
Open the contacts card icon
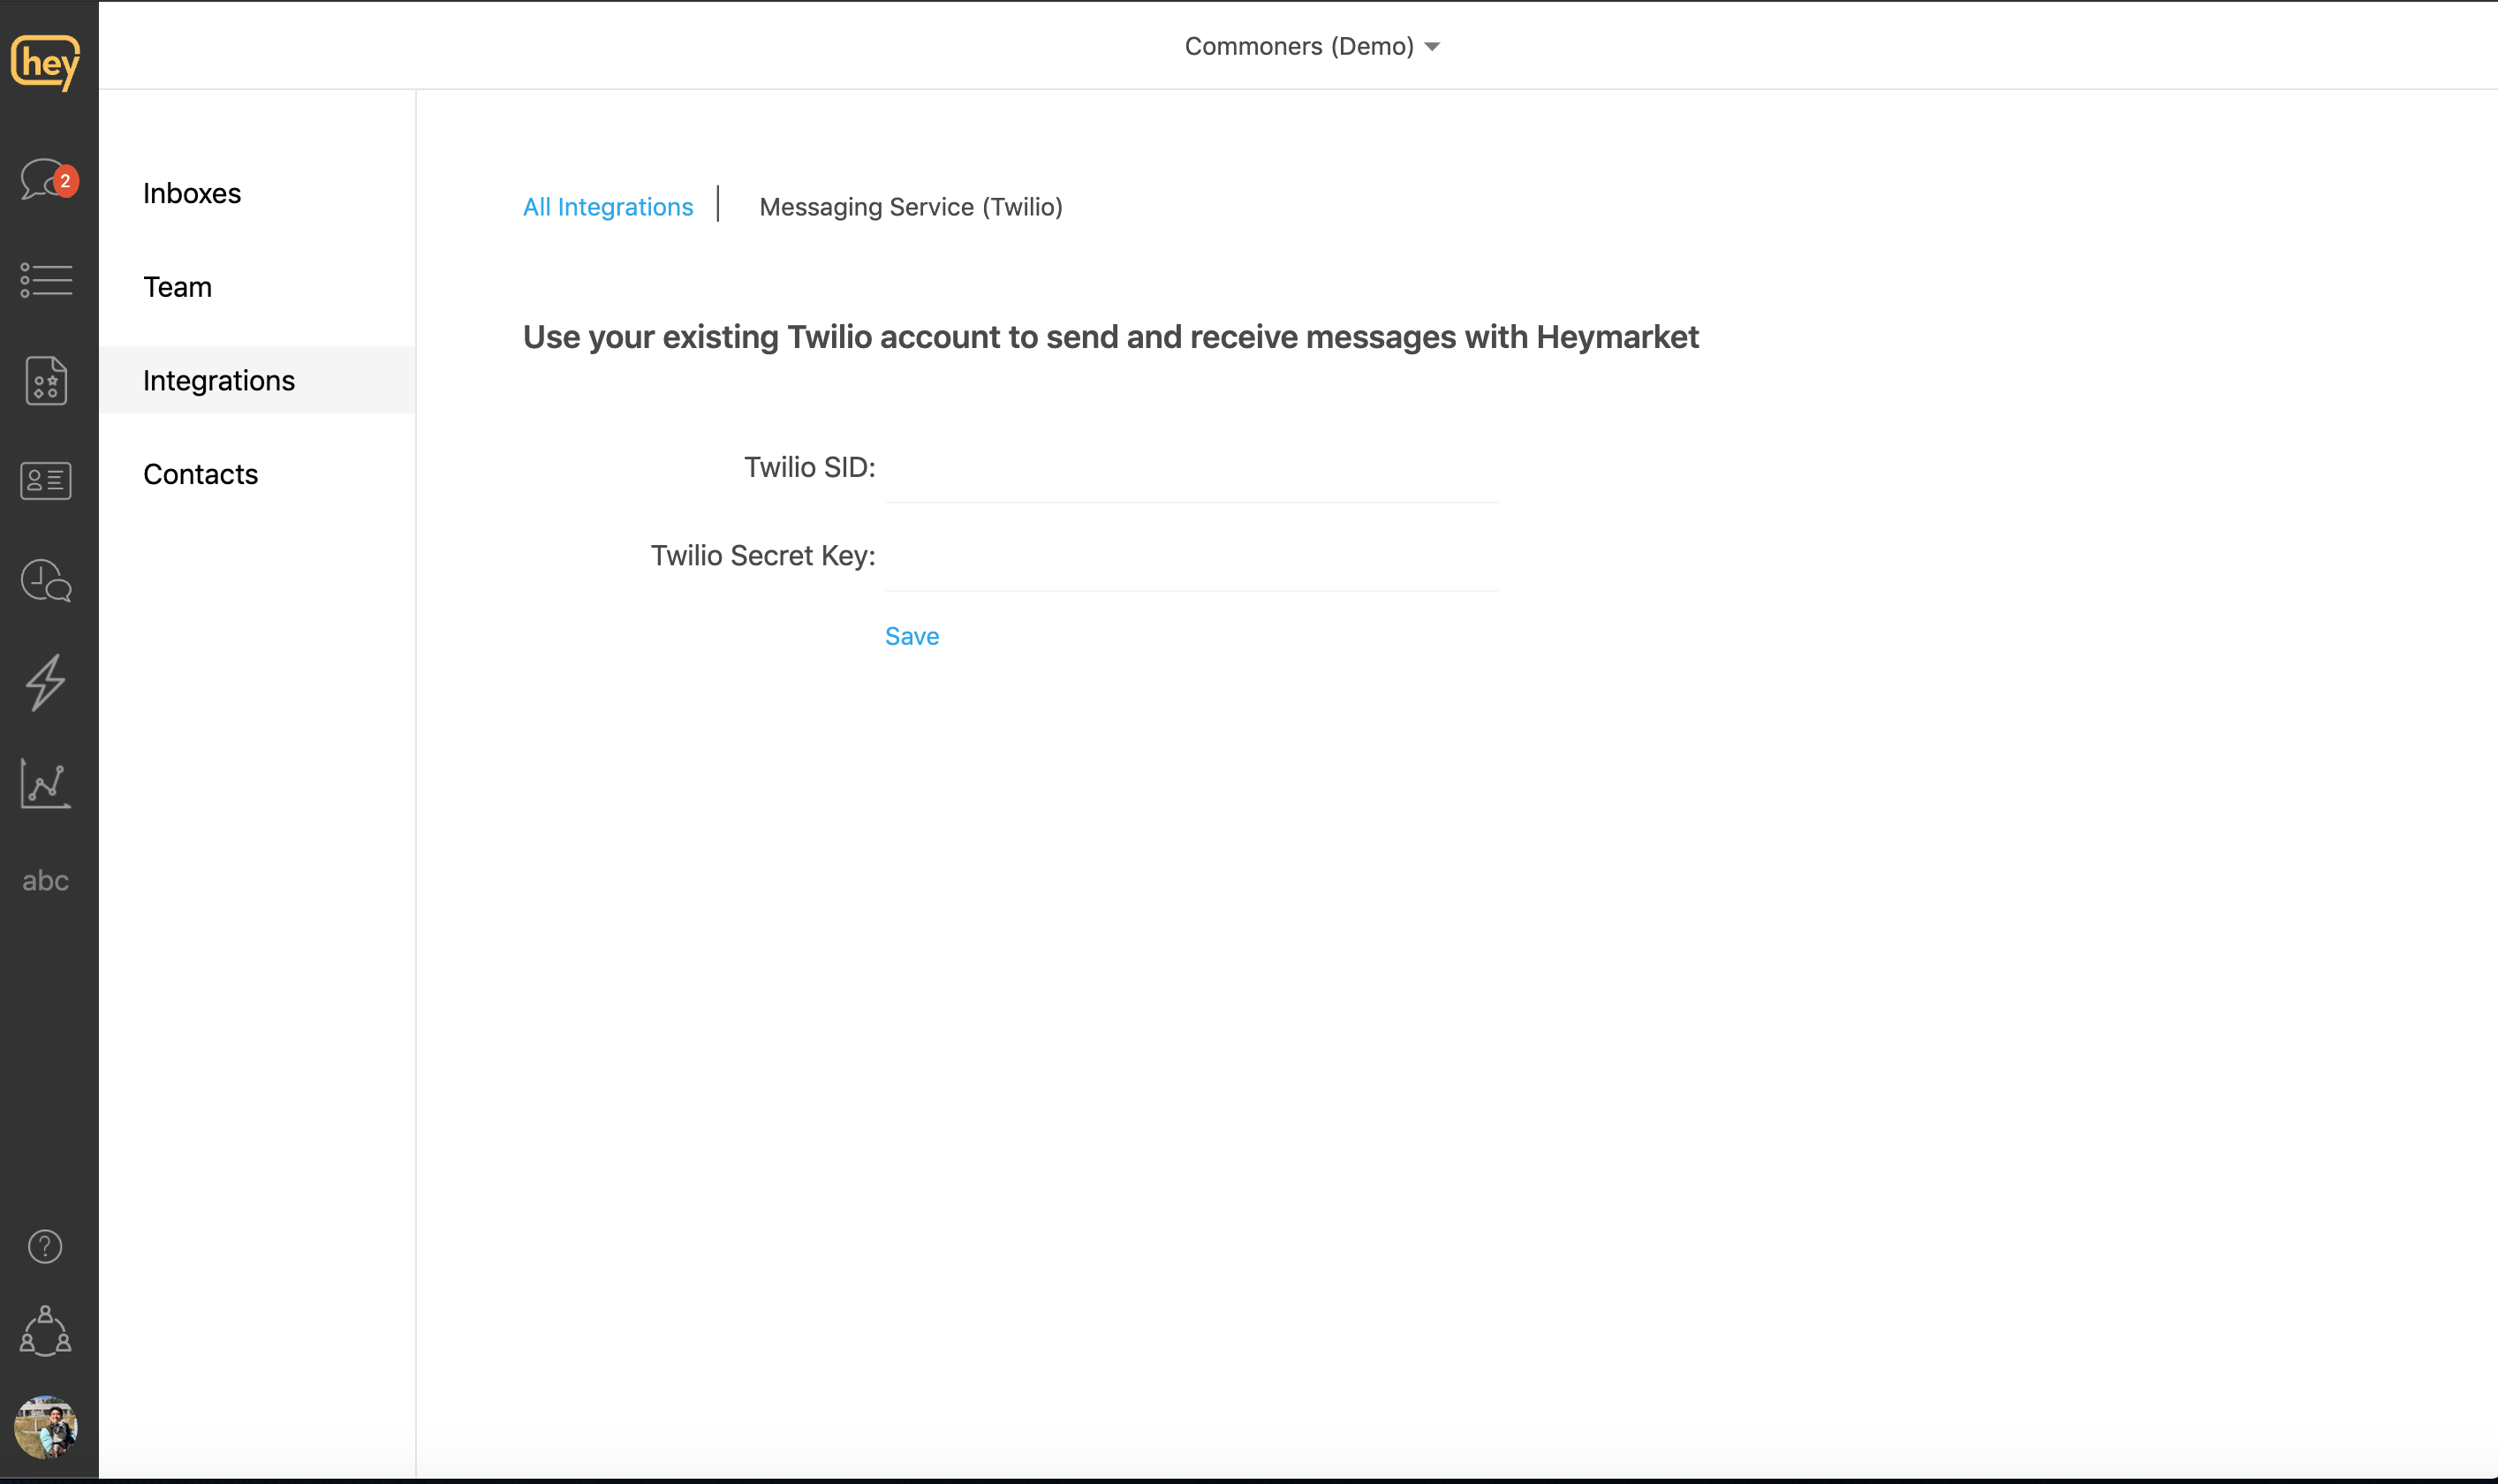coord(46,481)
